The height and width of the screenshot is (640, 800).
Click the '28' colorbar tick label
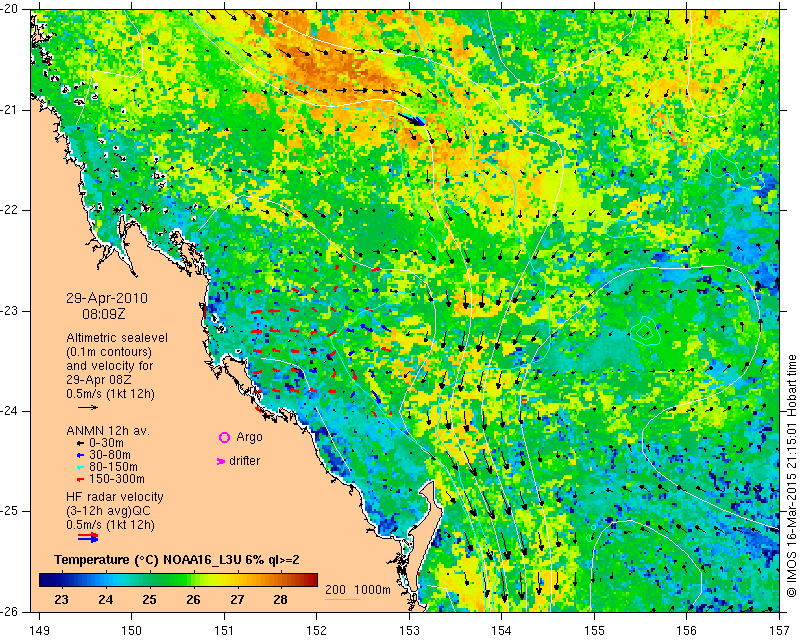[x=281, y=599]
